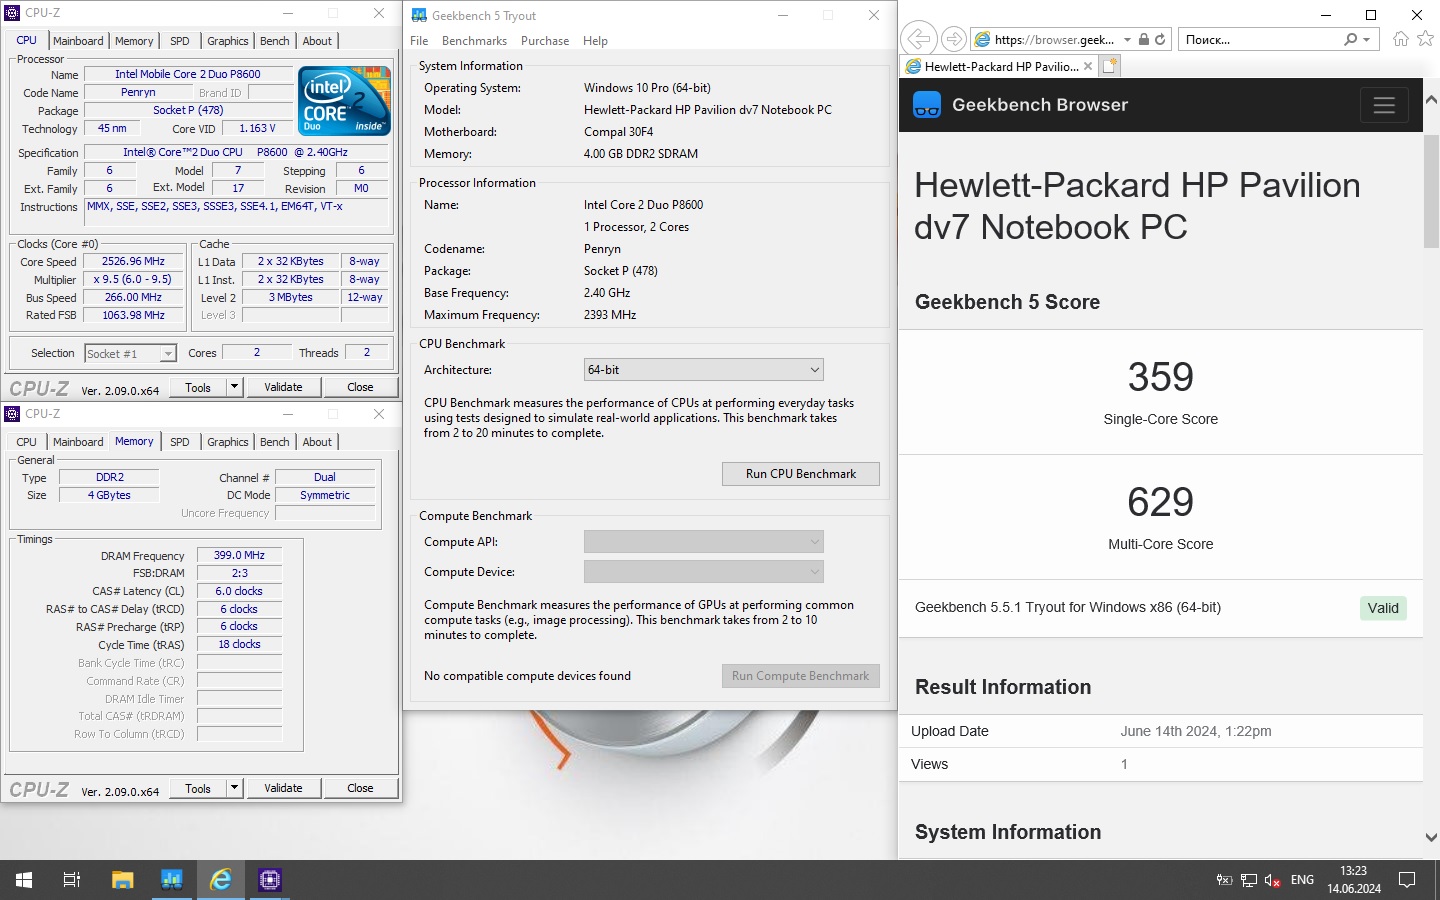Click the CPU-Z title bar icon in top window
Image resolution: width=1440 pixels, height=900 pixels.
13,14
